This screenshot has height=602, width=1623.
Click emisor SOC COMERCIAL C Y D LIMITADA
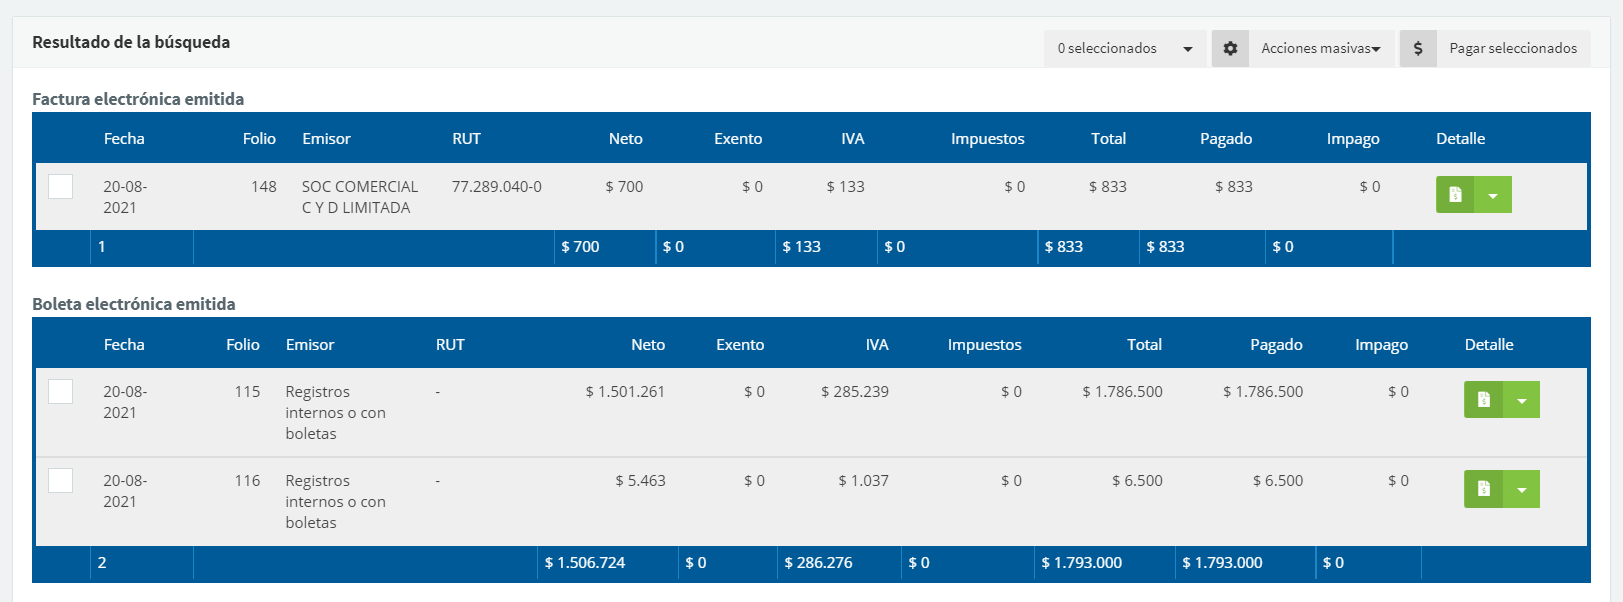[x=360, y=197]
